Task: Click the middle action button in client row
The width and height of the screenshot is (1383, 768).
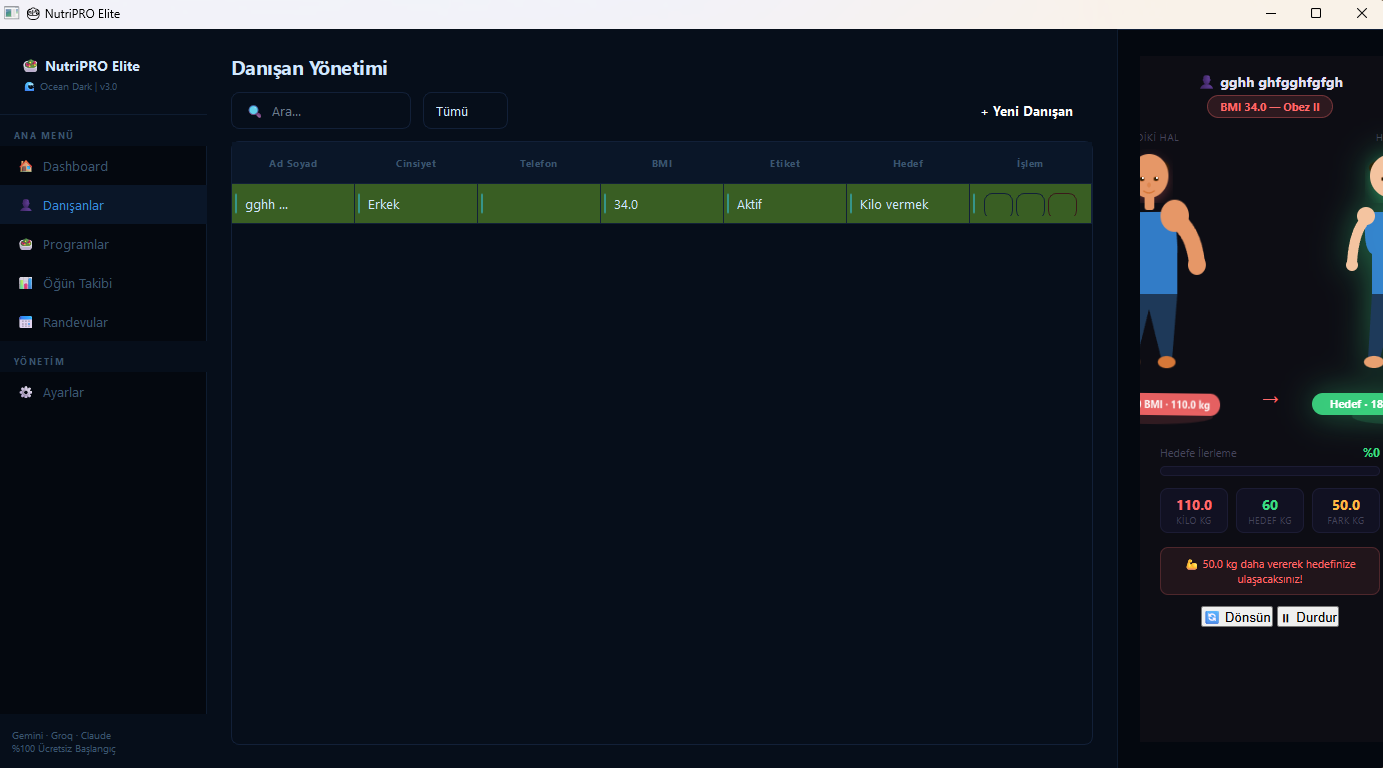Action: [1030, 205]
